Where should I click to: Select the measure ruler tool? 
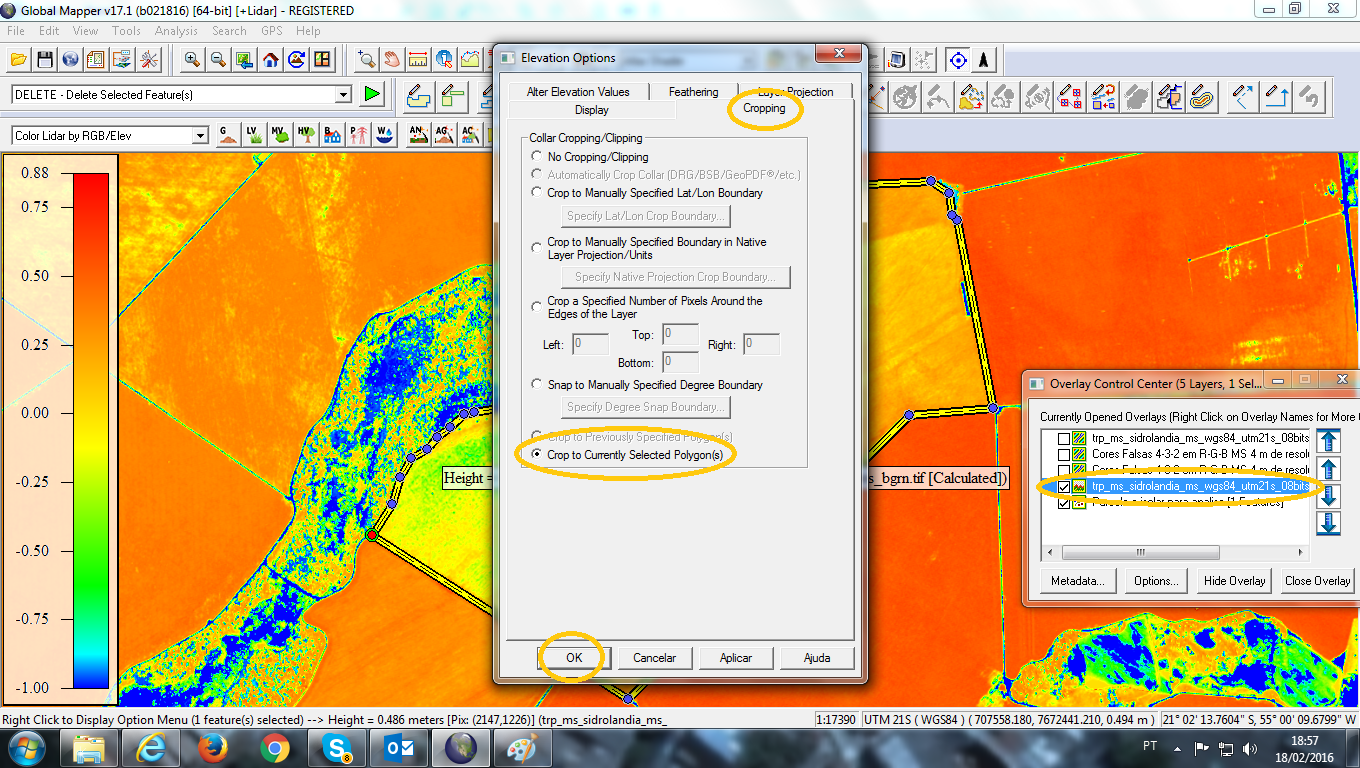click(419, 60)
